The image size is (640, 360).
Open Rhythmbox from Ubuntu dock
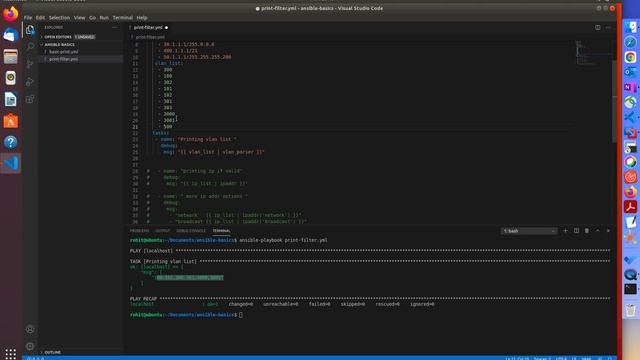(11, 78)
